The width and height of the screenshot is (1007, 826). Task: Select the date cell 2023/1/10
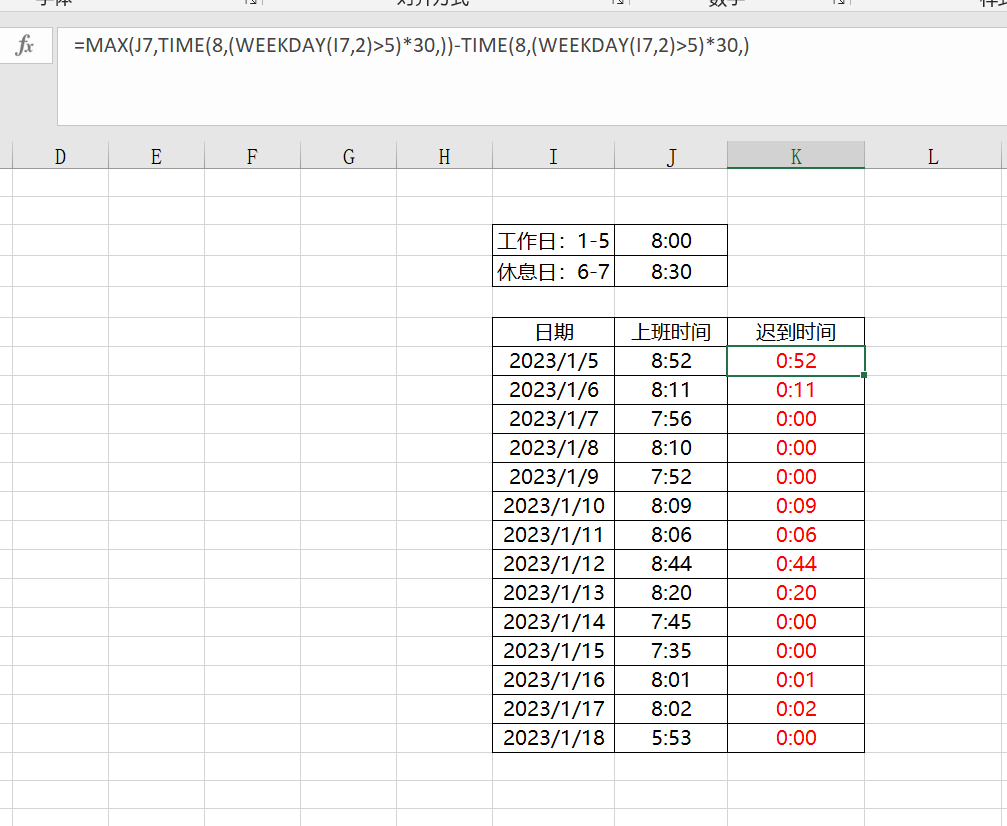click(553, 505)
